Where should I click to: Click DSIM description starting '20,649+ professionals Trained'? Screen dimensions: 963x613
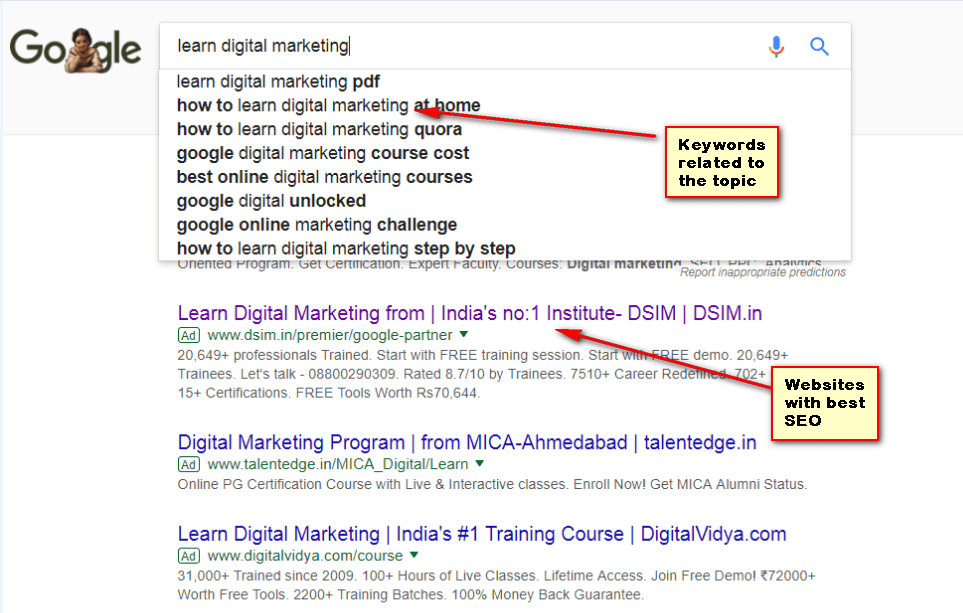click(x=483, y=374)
